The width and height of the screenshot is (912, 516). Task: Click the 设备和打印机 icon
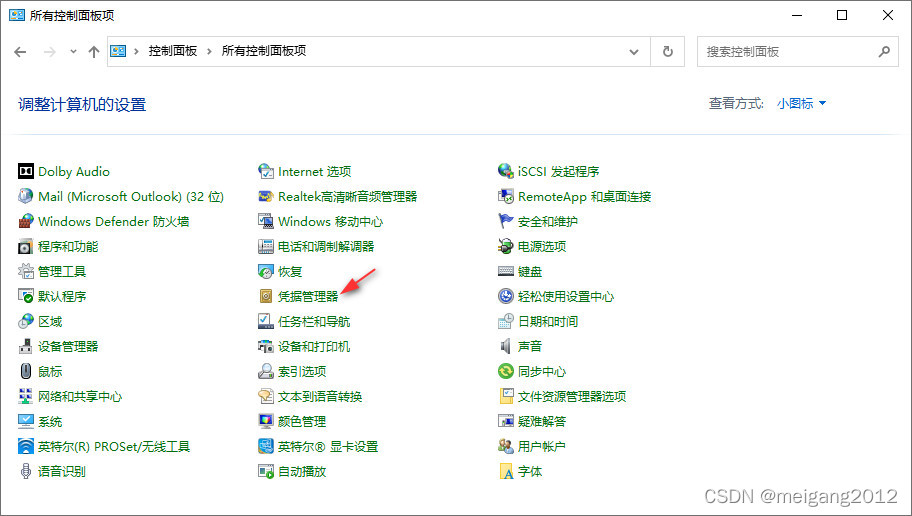[266, 346]
